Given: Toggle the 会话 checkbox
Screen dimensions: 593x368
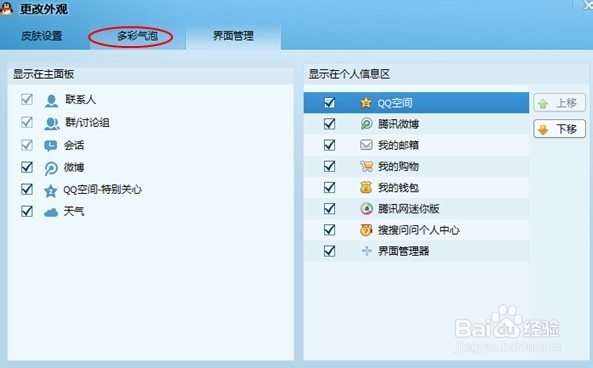Looking at the screenshot, I should tap(27, 144).
